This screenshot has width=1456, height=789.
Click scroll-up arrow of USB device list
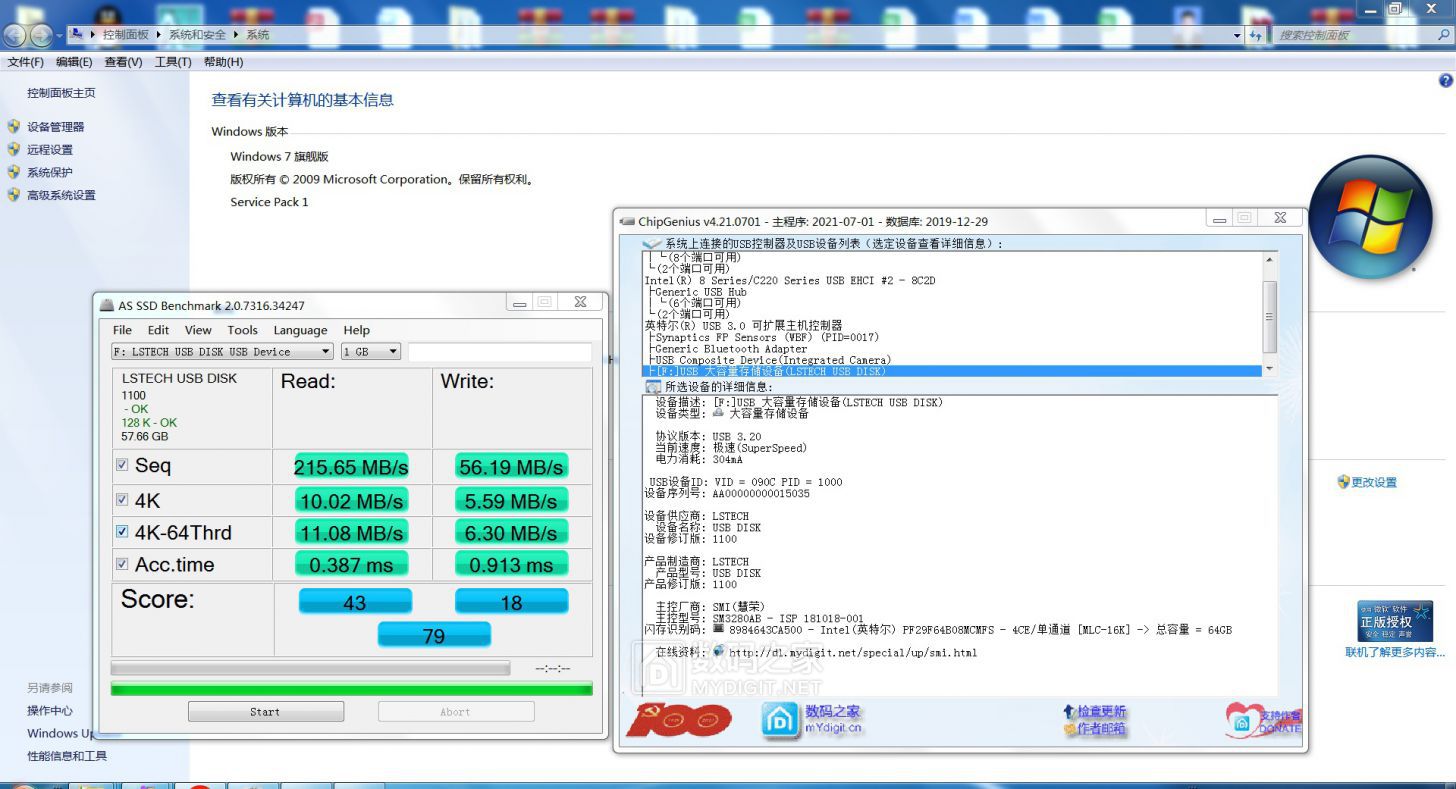coord(1270,259)
